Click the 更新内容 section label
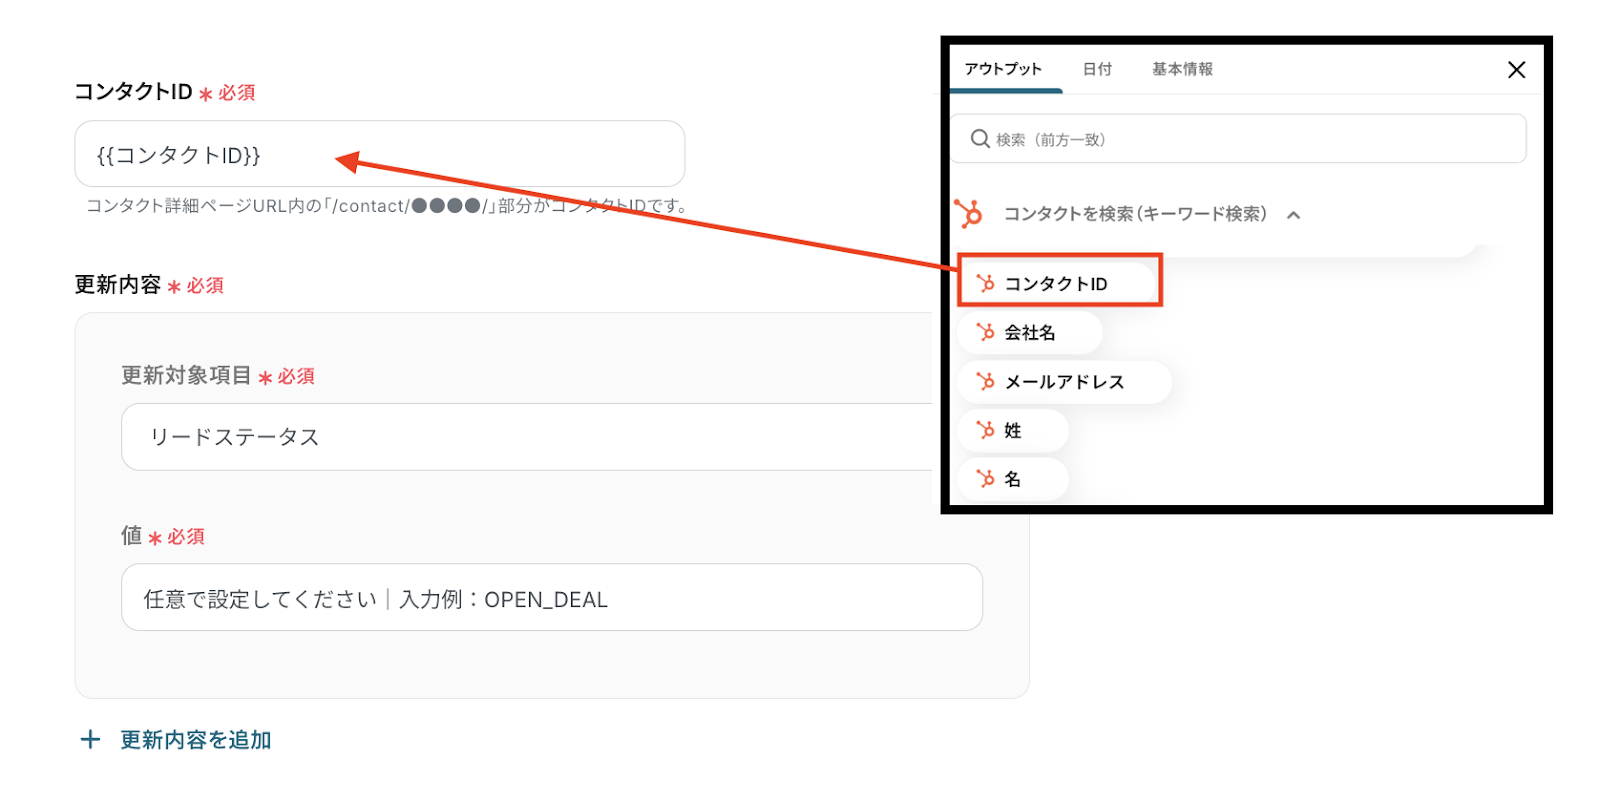The height and width of the screenshot is (802, 1600). click(117, 285)
